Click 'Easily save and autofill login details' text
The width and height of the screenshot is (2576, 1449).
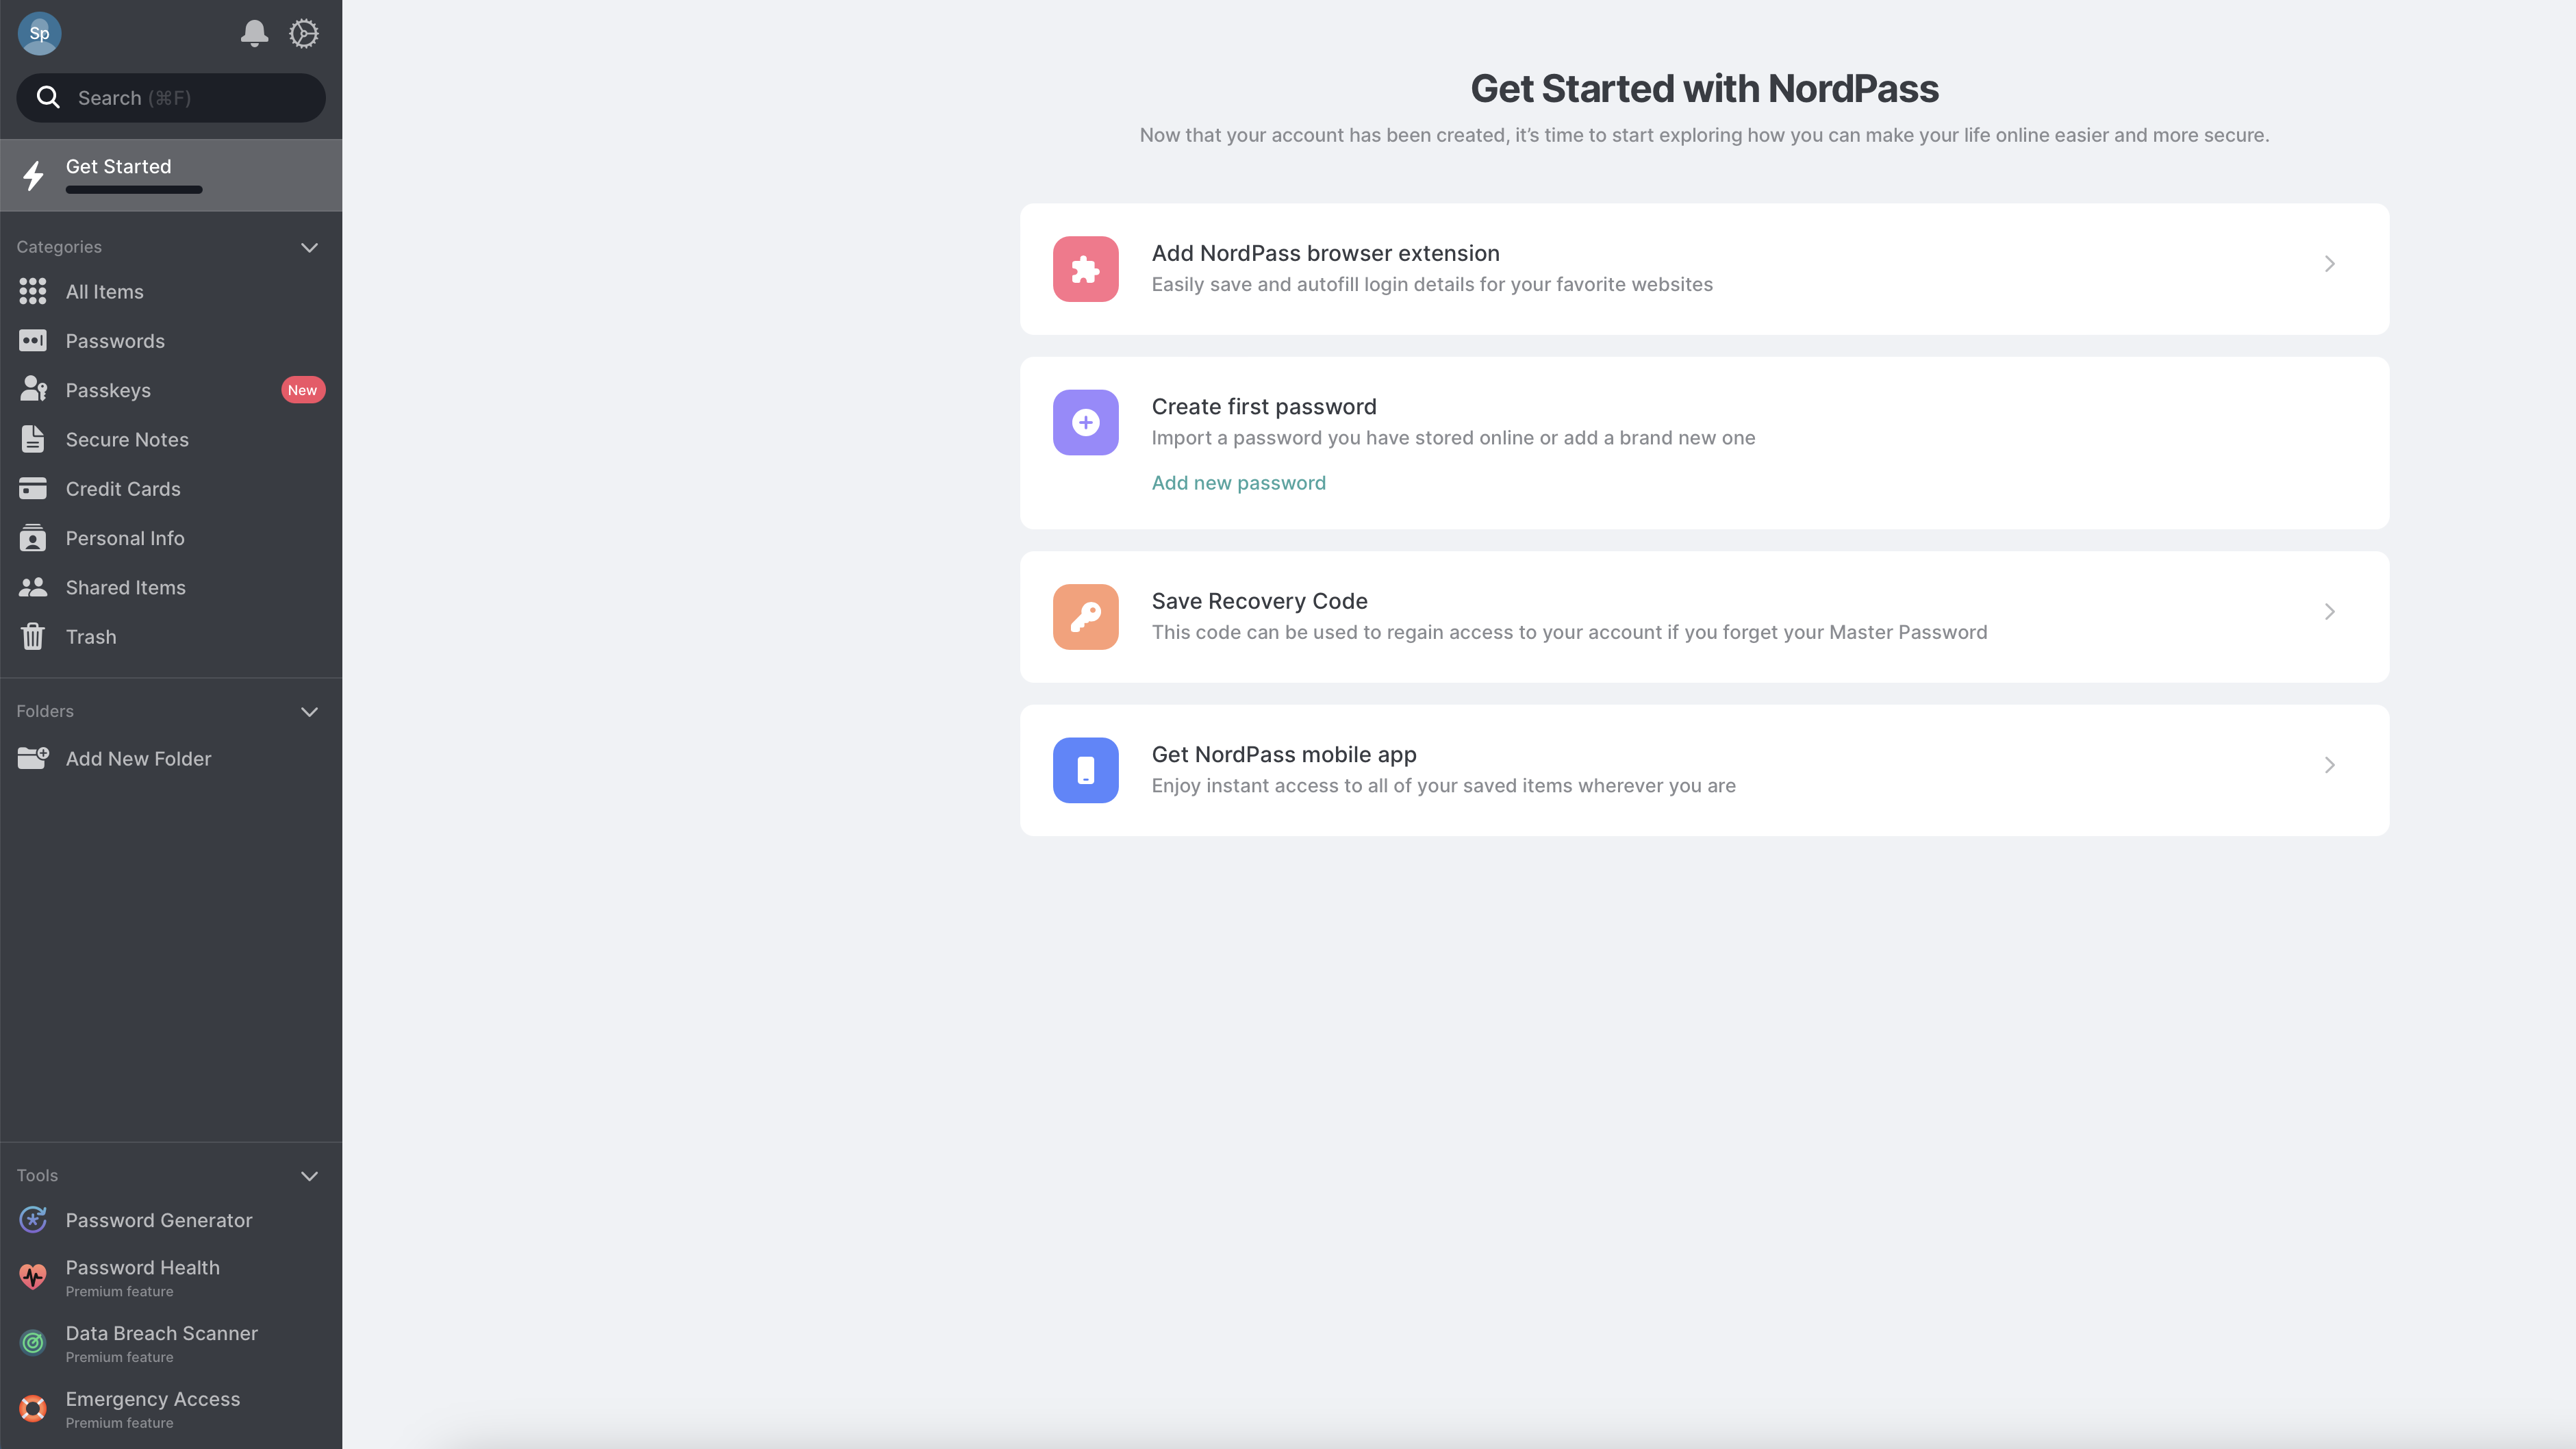click(1432, 284)
